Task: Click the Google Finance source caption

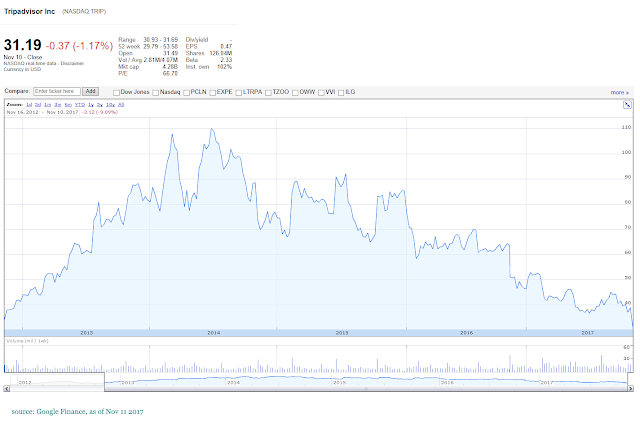Action: (x=78, y=411)
